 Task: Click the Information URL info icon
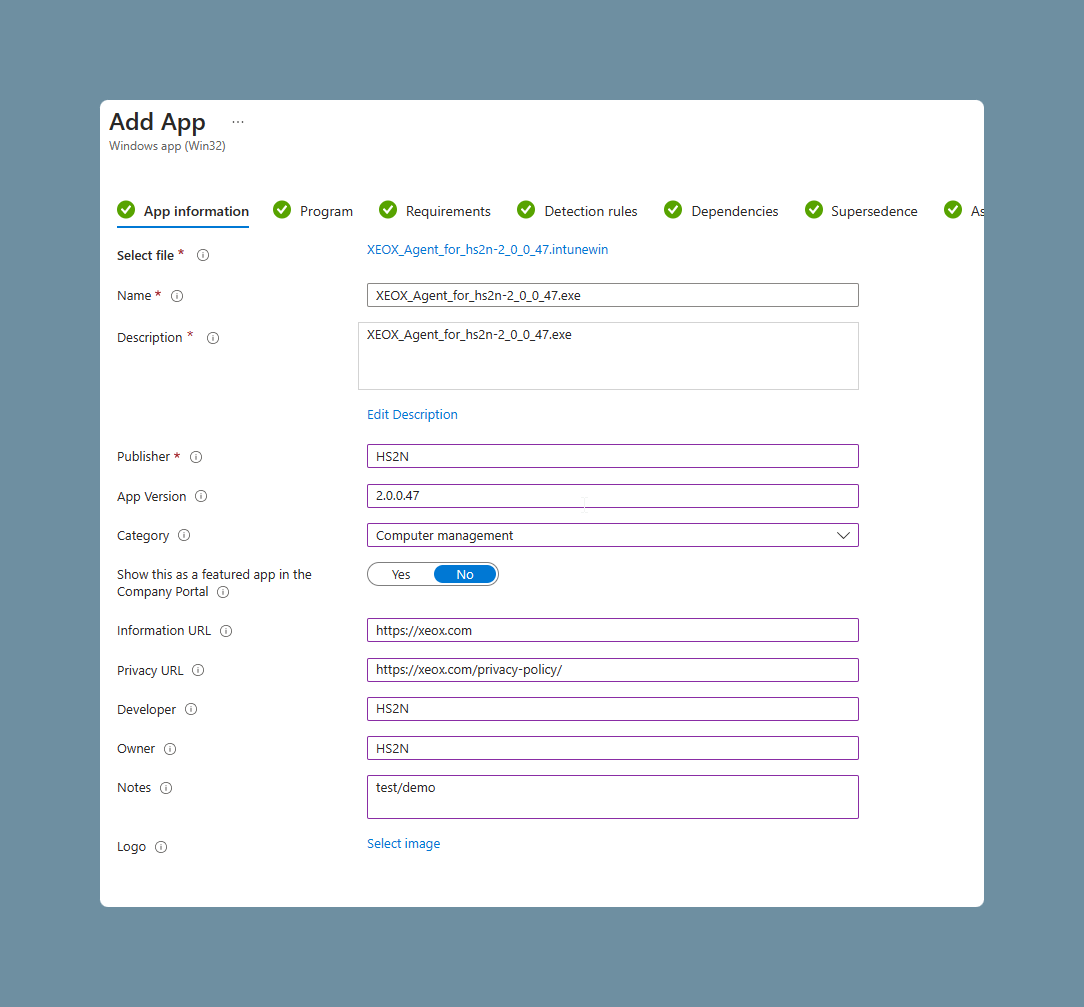point(226,630)
